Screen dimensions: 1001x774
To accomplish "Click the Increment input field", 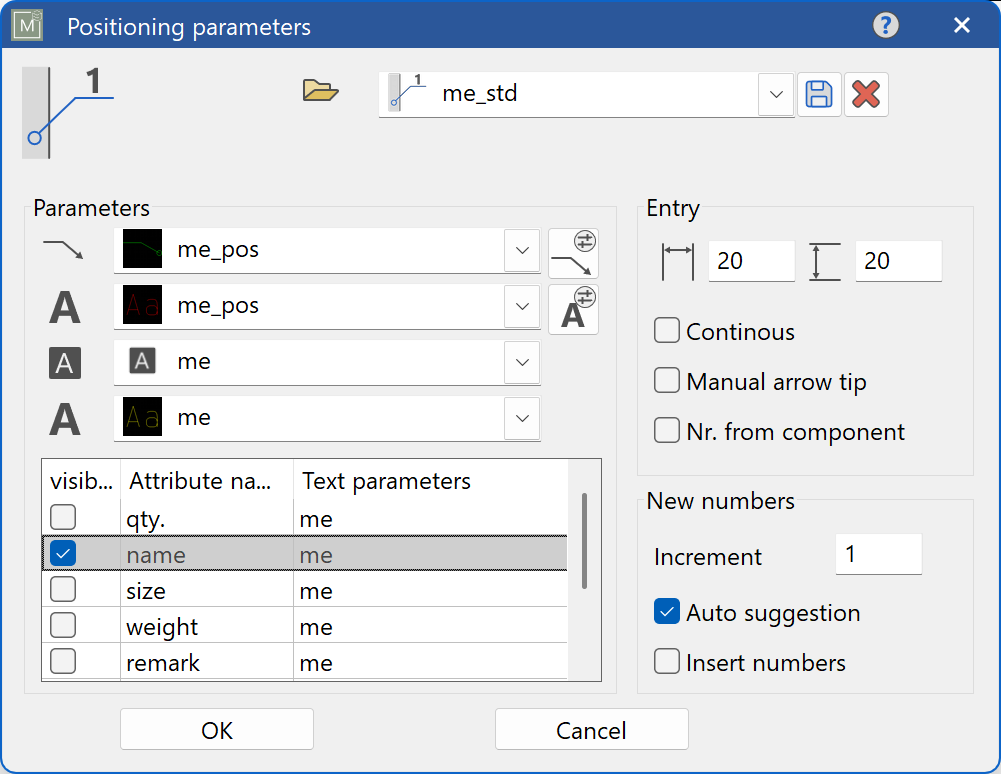I will pyautogui.click(x=878, y=554).
